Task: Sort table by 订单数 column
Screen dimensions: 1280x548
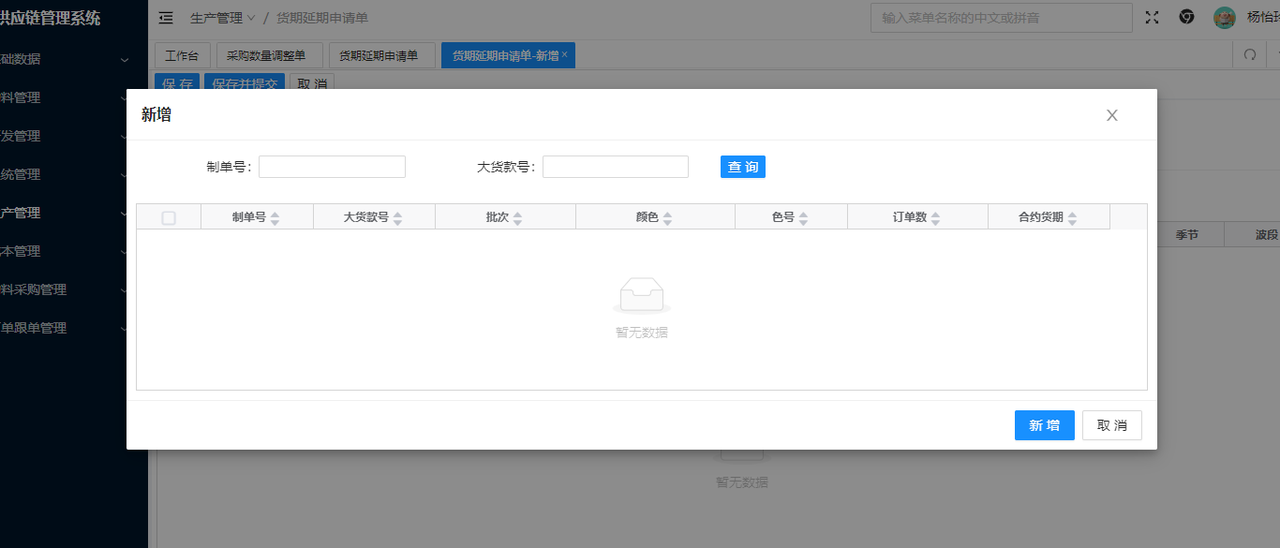Action: 935,217
